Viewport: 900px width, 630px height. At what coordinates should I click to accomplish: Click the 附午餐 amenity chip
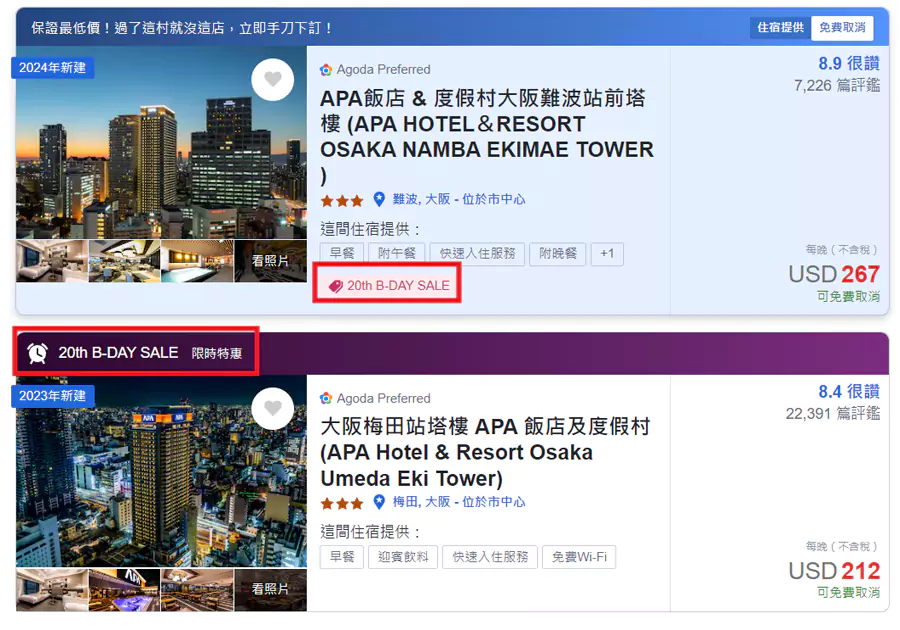coord(397,254)
